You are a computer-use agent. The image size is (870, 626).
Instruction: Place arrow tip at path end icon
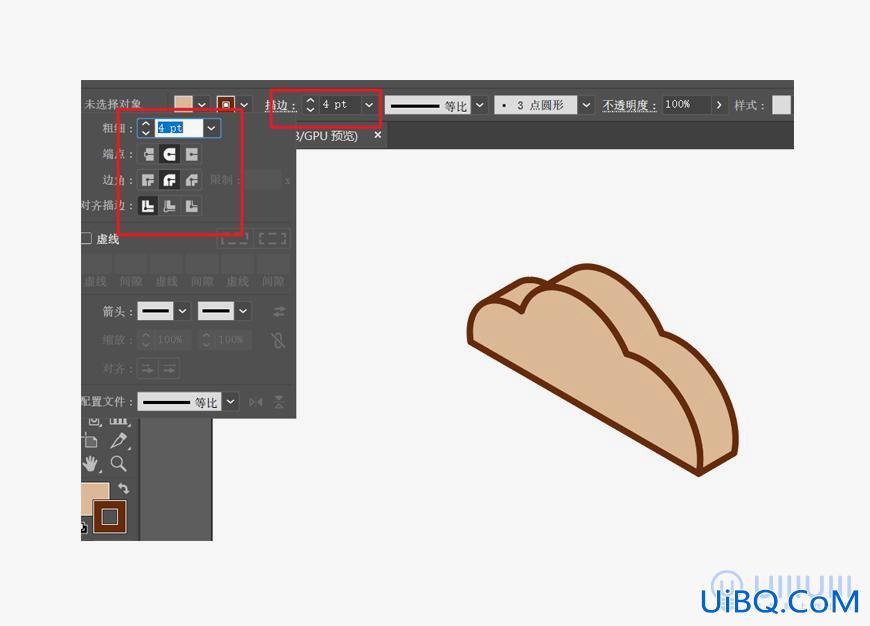coord(169,368)
